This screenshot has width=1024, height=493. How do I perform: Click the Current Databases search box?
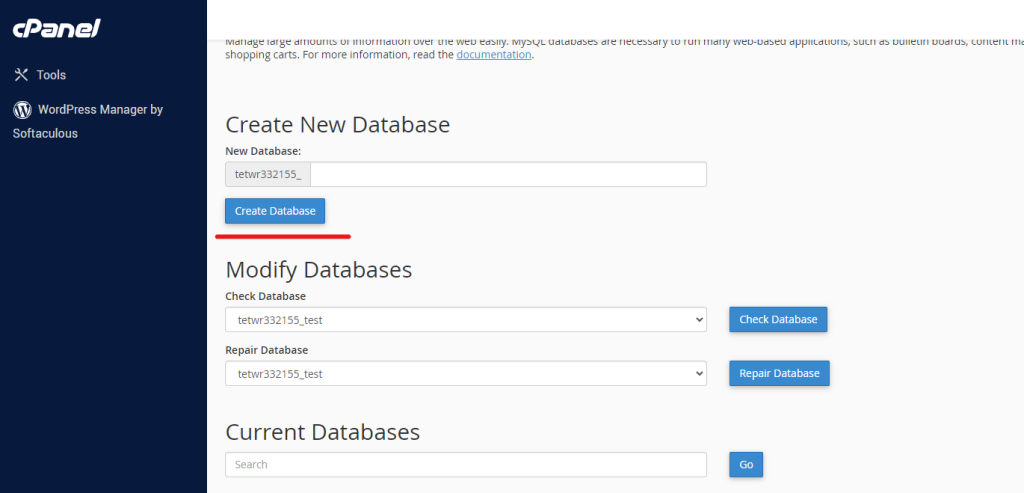click(465, 465)
